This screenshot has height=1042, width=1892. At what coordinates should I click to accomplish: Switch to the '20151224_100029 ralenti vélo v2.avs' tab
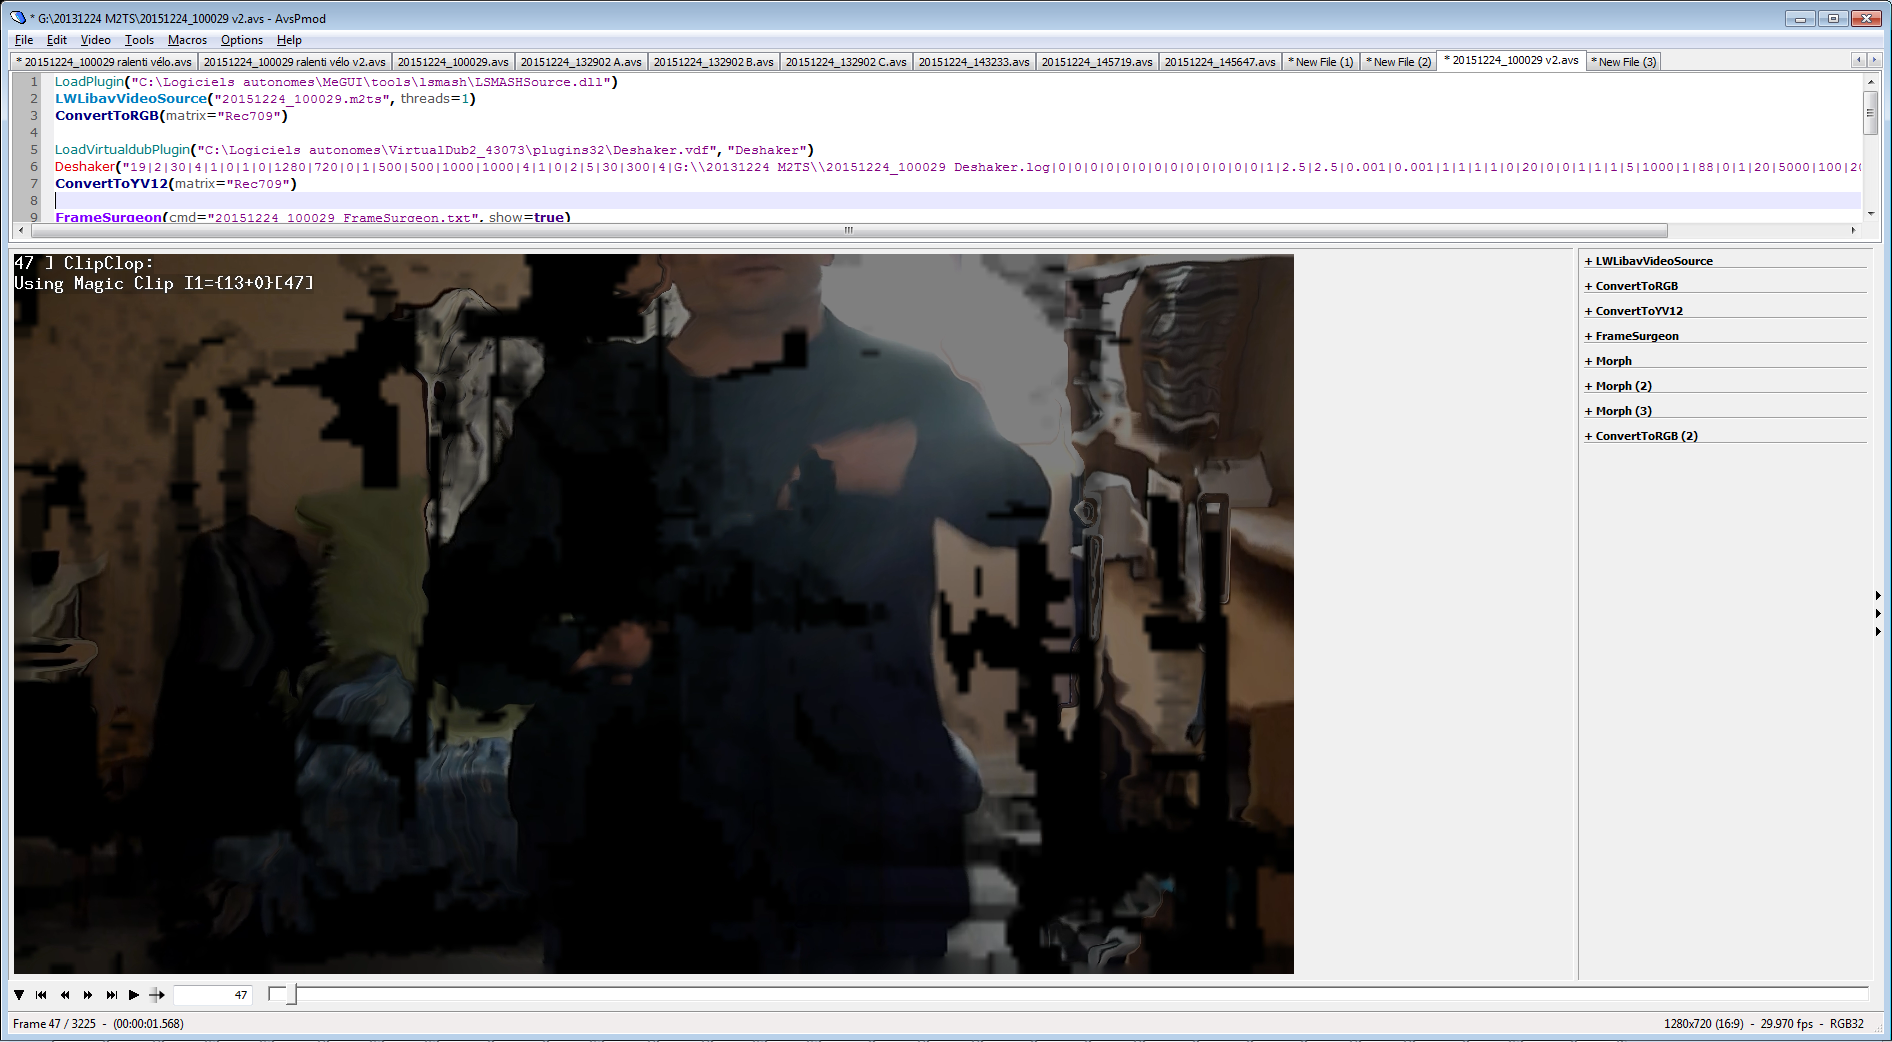(x=294, y=62)
